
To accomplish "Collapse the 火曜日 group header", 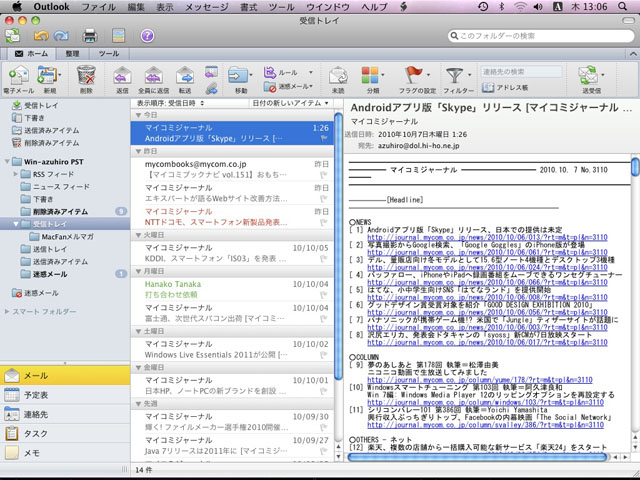I will 138,236.
